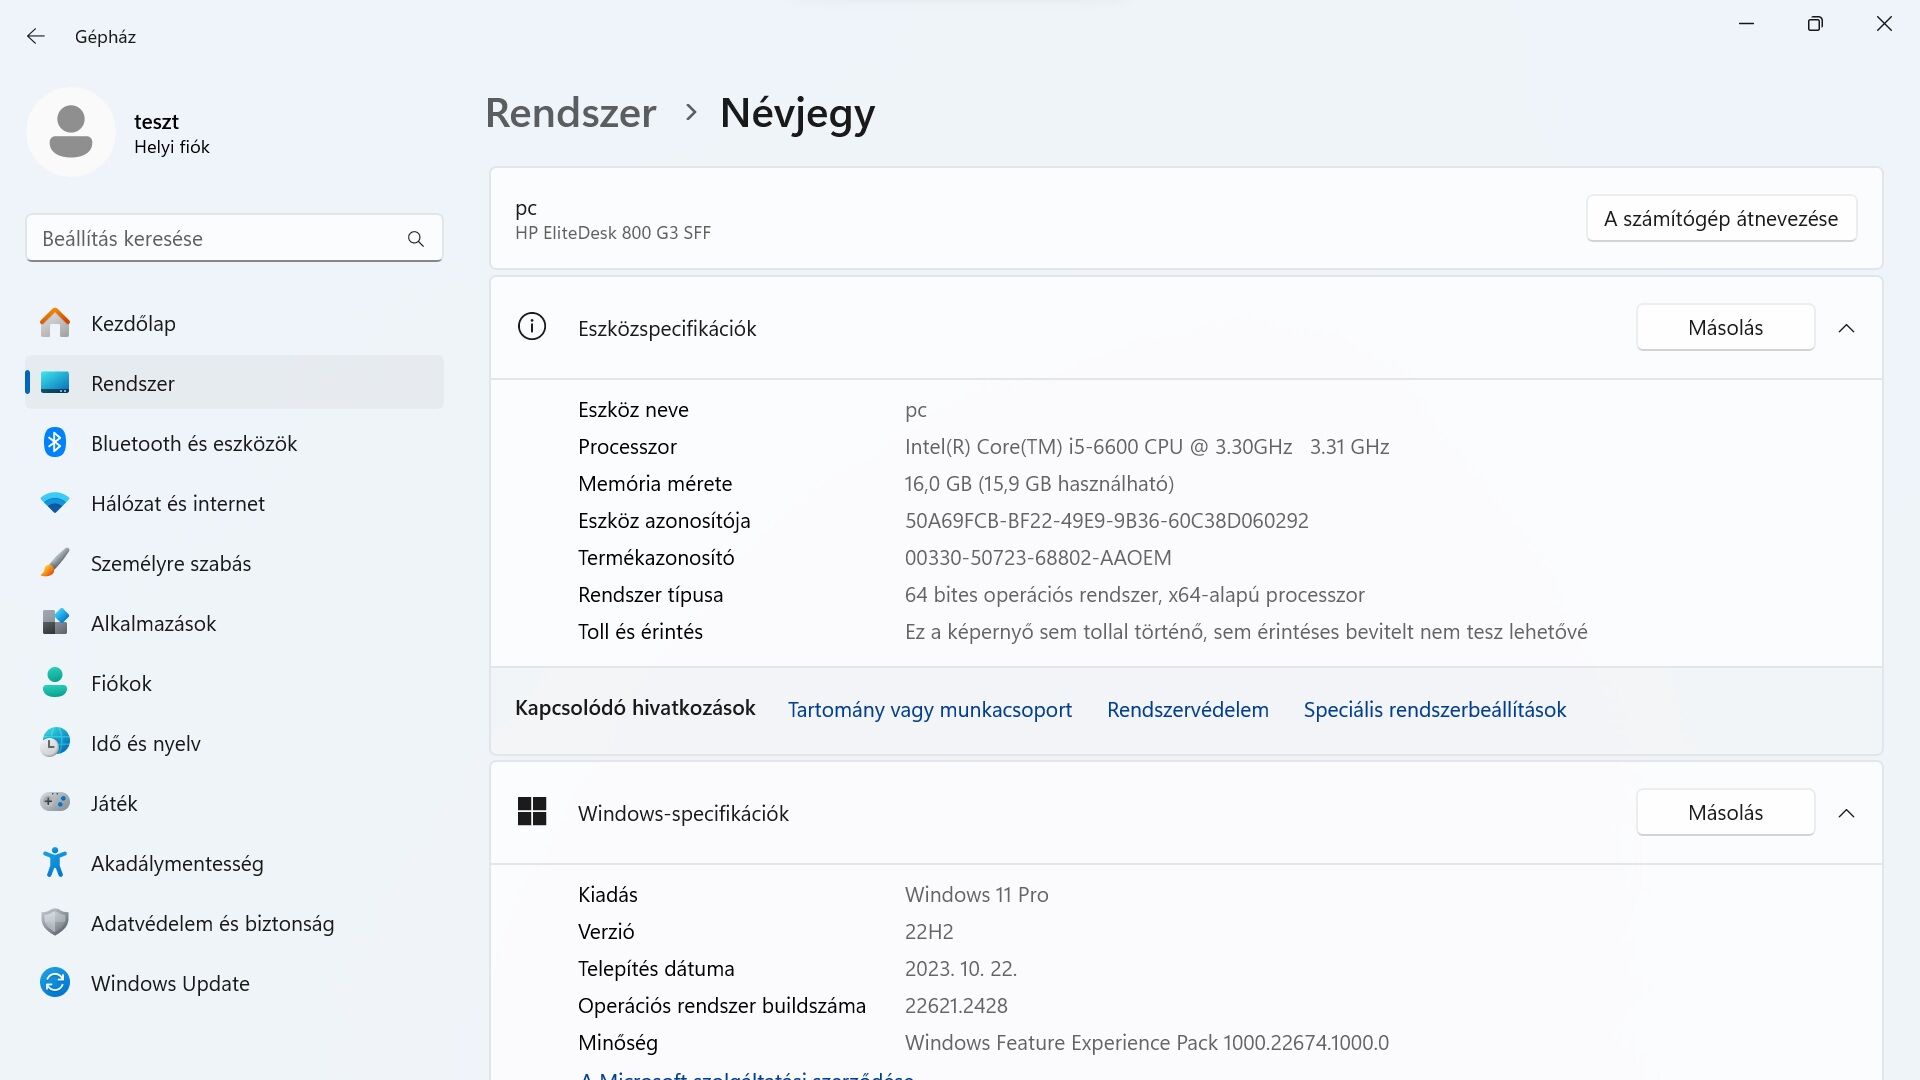Open Speciális rendszerbeállítások link
Viewport: 1920px width, 1080px height.
point(1434,710)
